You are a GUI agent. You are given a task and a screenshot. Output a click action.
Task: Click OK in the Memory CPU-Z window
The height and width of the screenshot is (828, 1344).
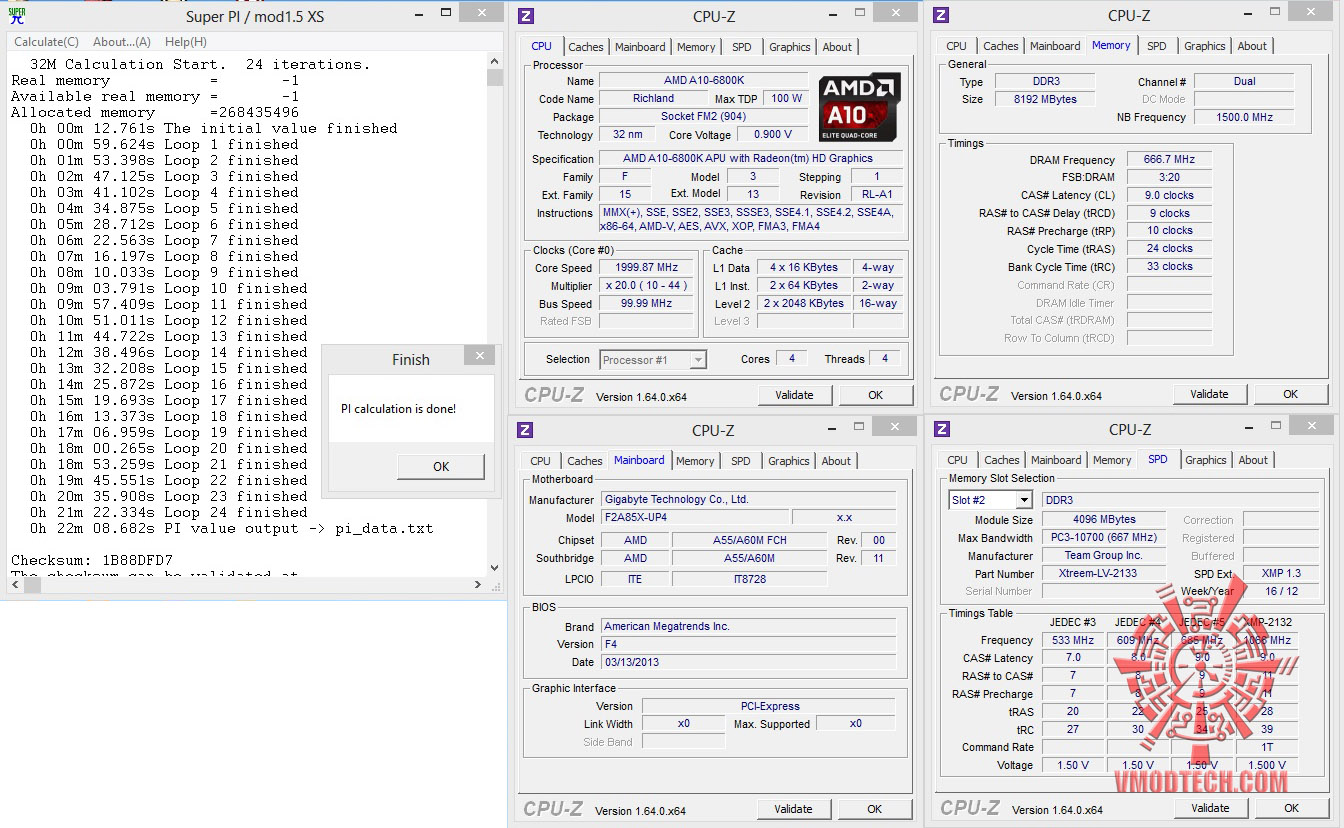pos(1290,394)
